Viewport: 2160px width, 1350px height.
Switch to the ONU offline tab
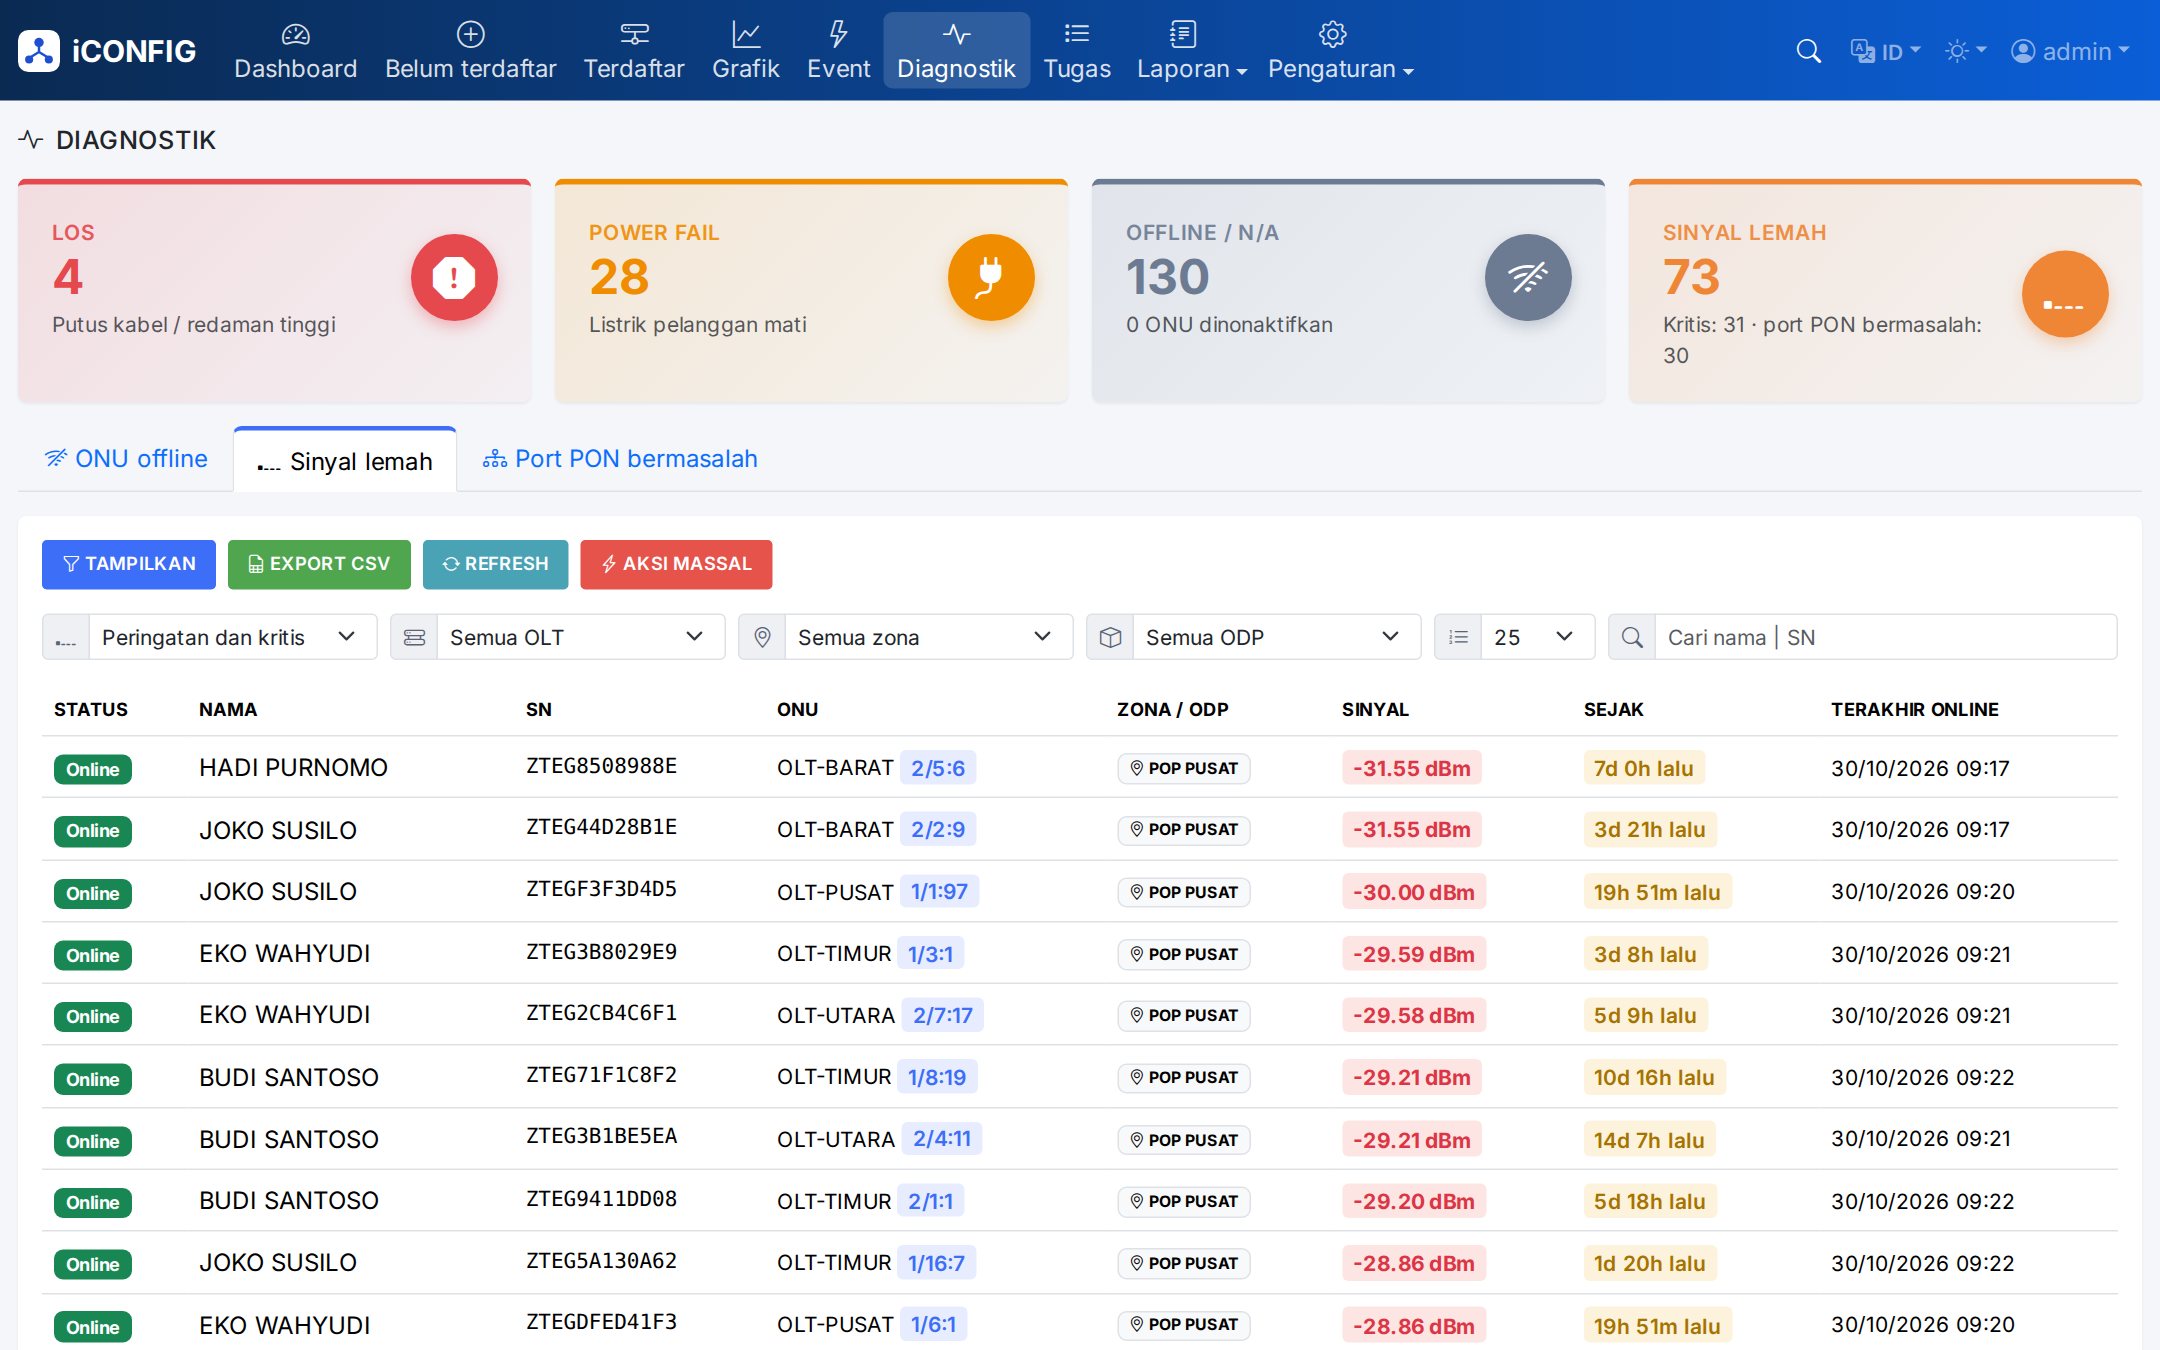click(x=126, y=458)
